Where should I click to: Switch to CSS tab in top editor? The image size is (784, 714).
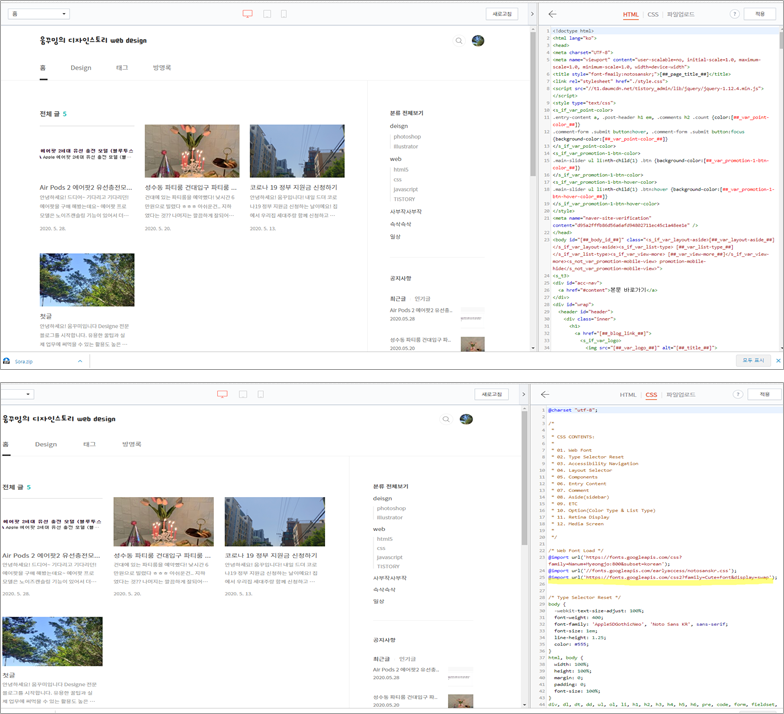(x=653, y=14)
